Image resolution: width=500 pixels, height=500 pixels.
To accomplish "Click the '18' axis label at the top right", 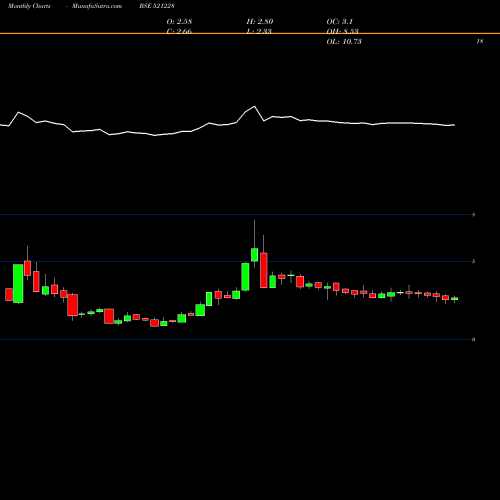I will (480, 41).
